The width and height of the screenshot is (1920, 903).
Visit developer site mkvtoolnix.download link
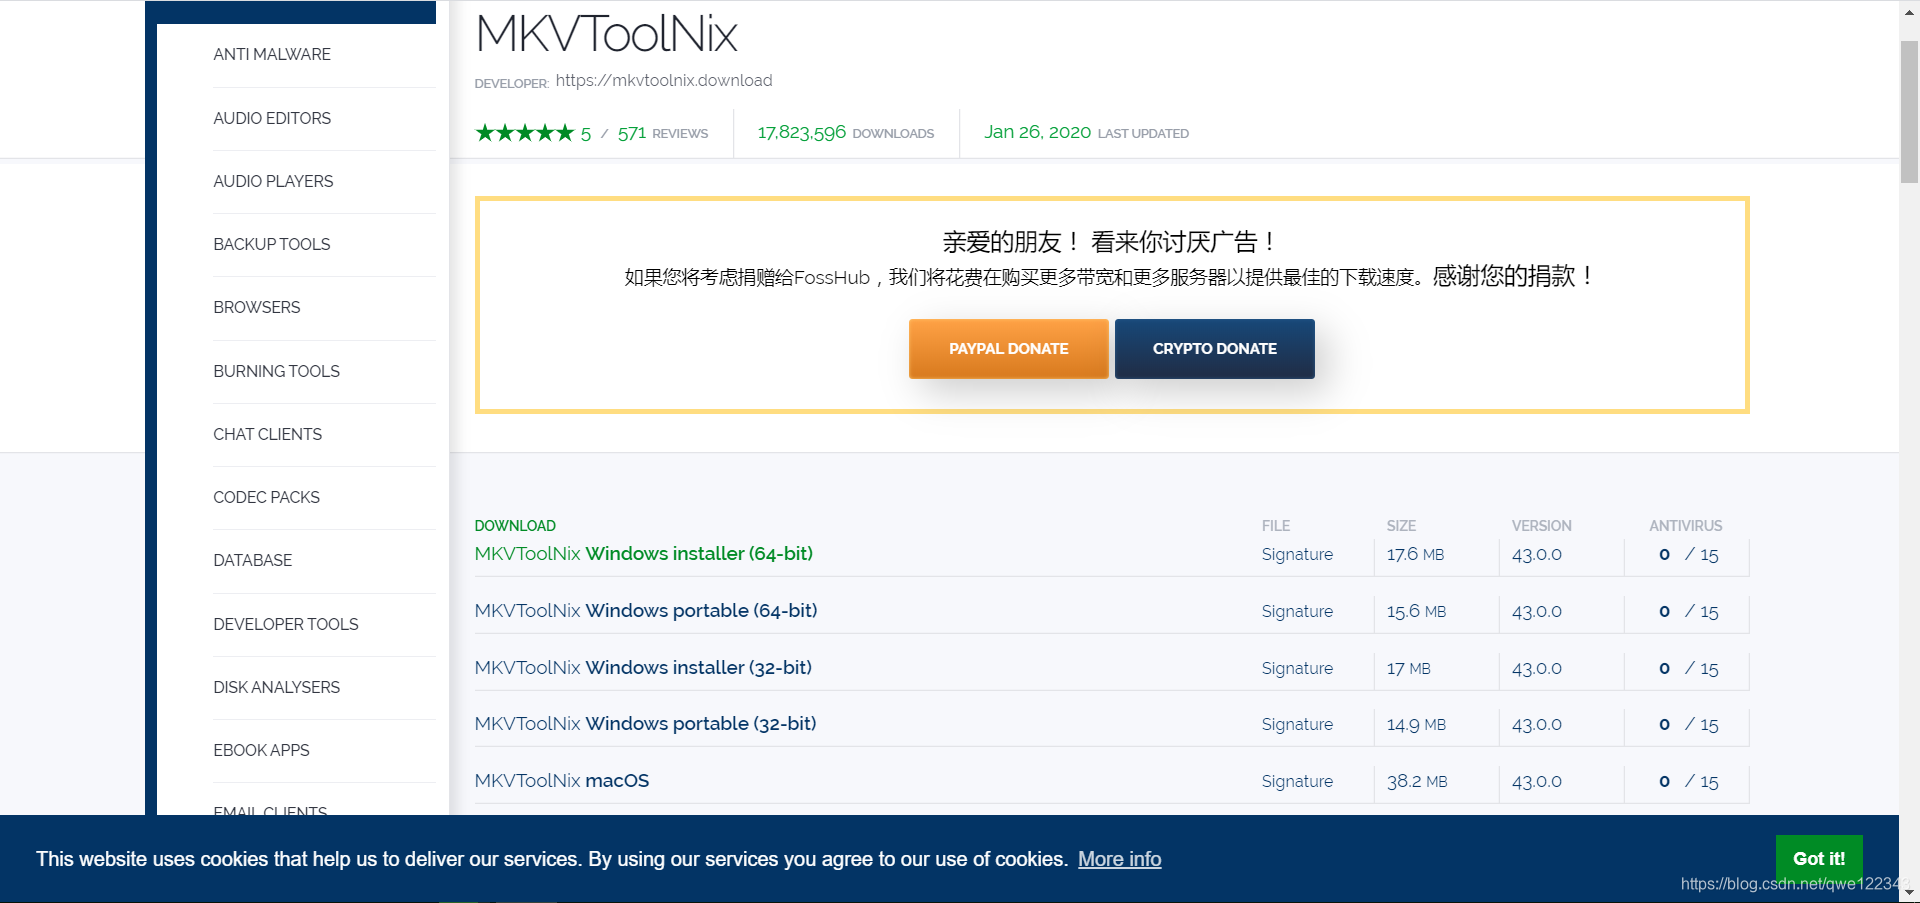[x=664, y=80]
